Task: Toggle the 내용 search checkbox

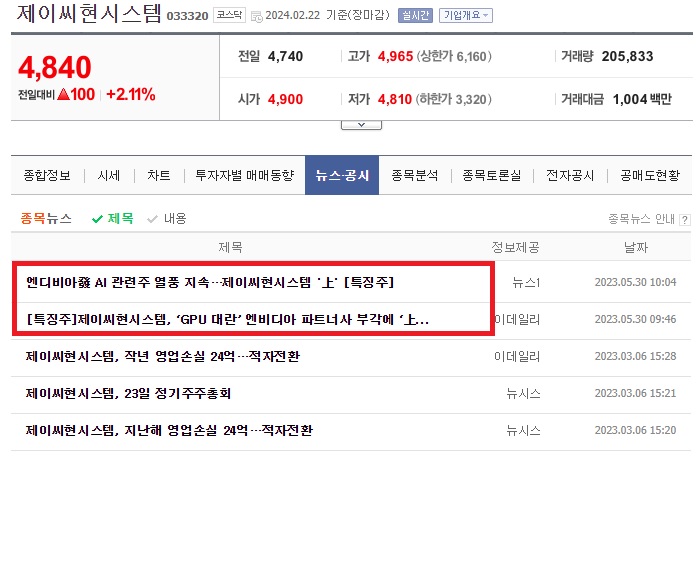Action: coord(167,218)
